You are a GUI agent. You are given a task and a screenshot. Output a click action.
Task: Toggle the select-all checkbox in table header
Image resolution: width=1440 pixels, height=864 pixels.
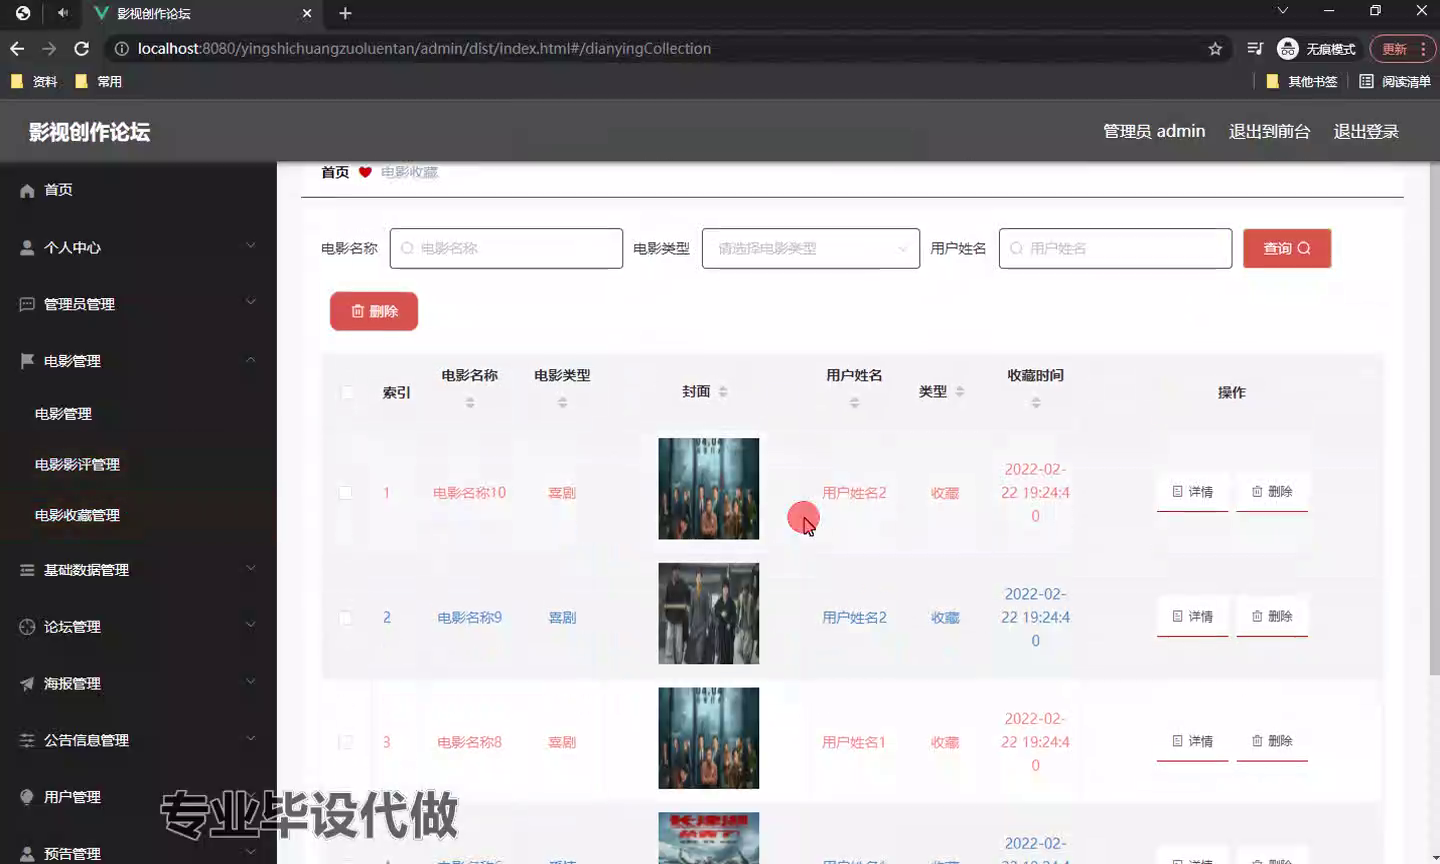pyautogui.click(x=346, y=392)
